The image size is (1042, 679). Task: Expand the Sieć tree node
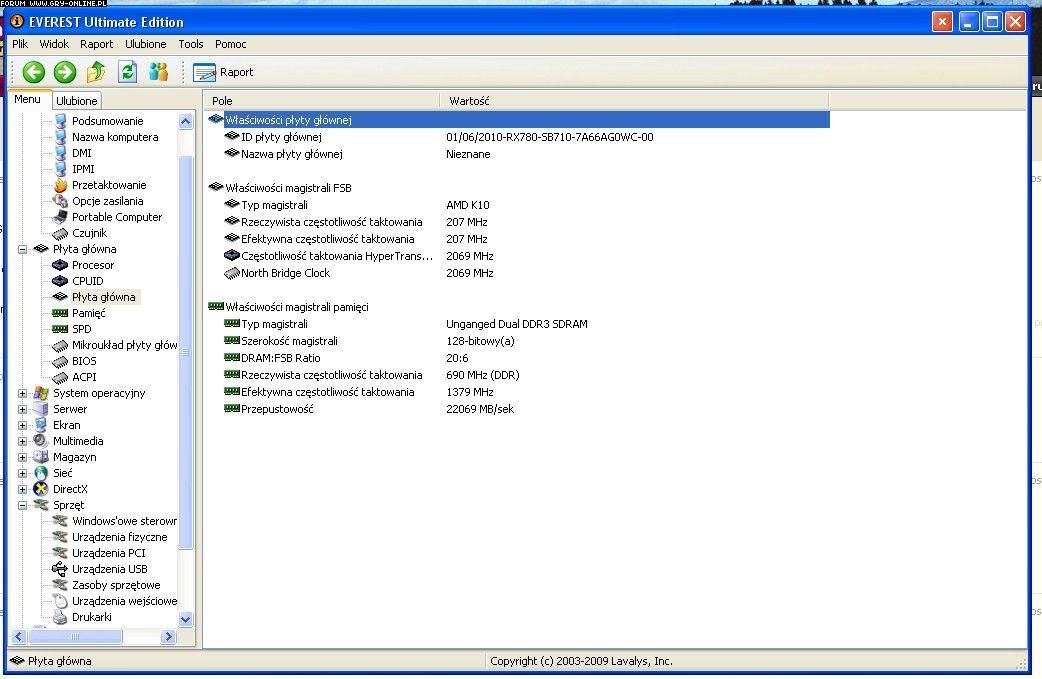[x=22, y=473]
